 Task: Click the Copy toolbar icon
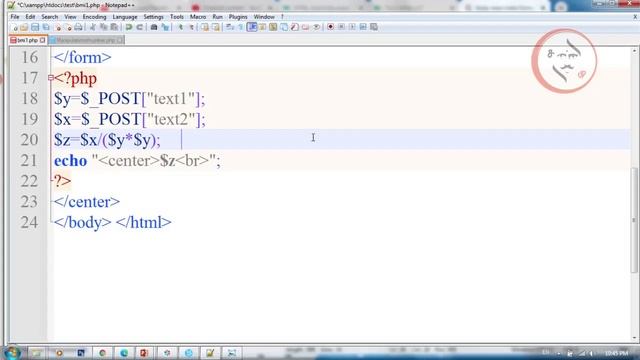pyautogui.click(x=104, y=27)
